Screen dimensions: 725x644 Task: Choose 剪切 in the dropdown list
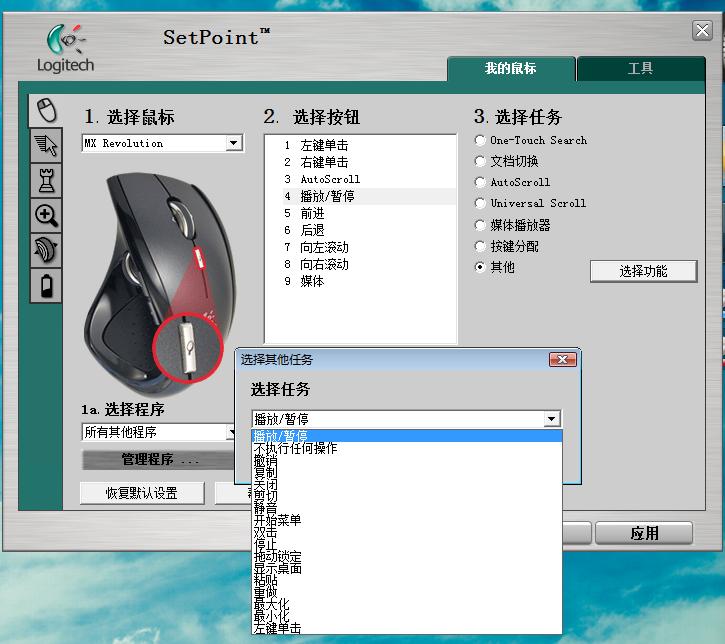pos(407,496)
